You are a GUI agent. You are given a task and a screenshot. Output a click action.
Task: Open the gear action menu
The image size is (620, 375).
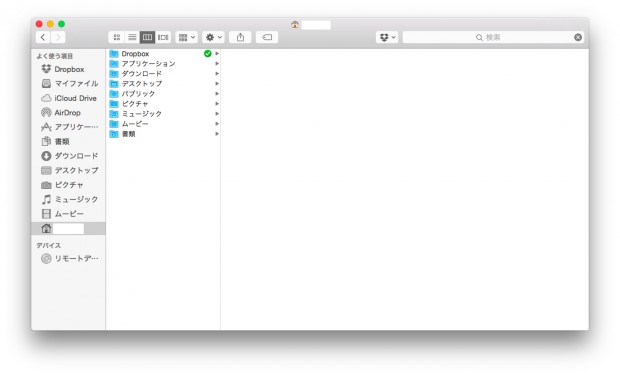[x=214, y=37]
